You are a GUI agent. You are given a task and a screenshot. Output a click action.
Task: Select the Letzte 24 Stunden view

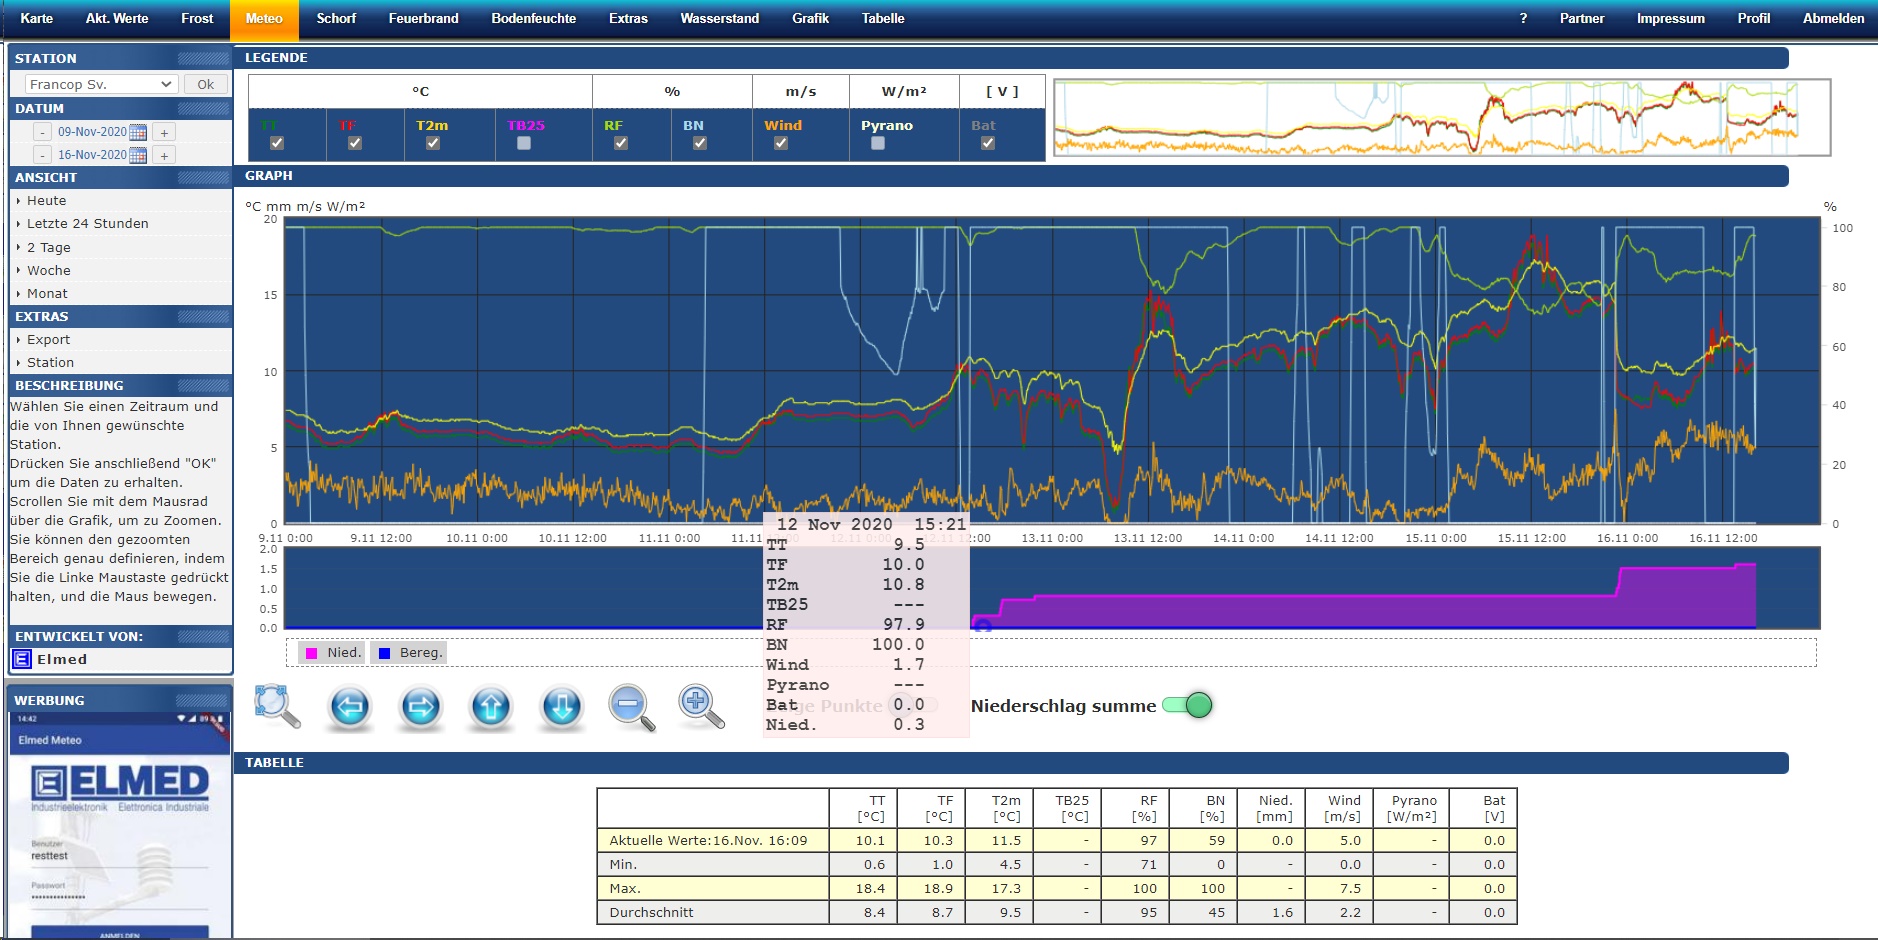click(88, 224)
